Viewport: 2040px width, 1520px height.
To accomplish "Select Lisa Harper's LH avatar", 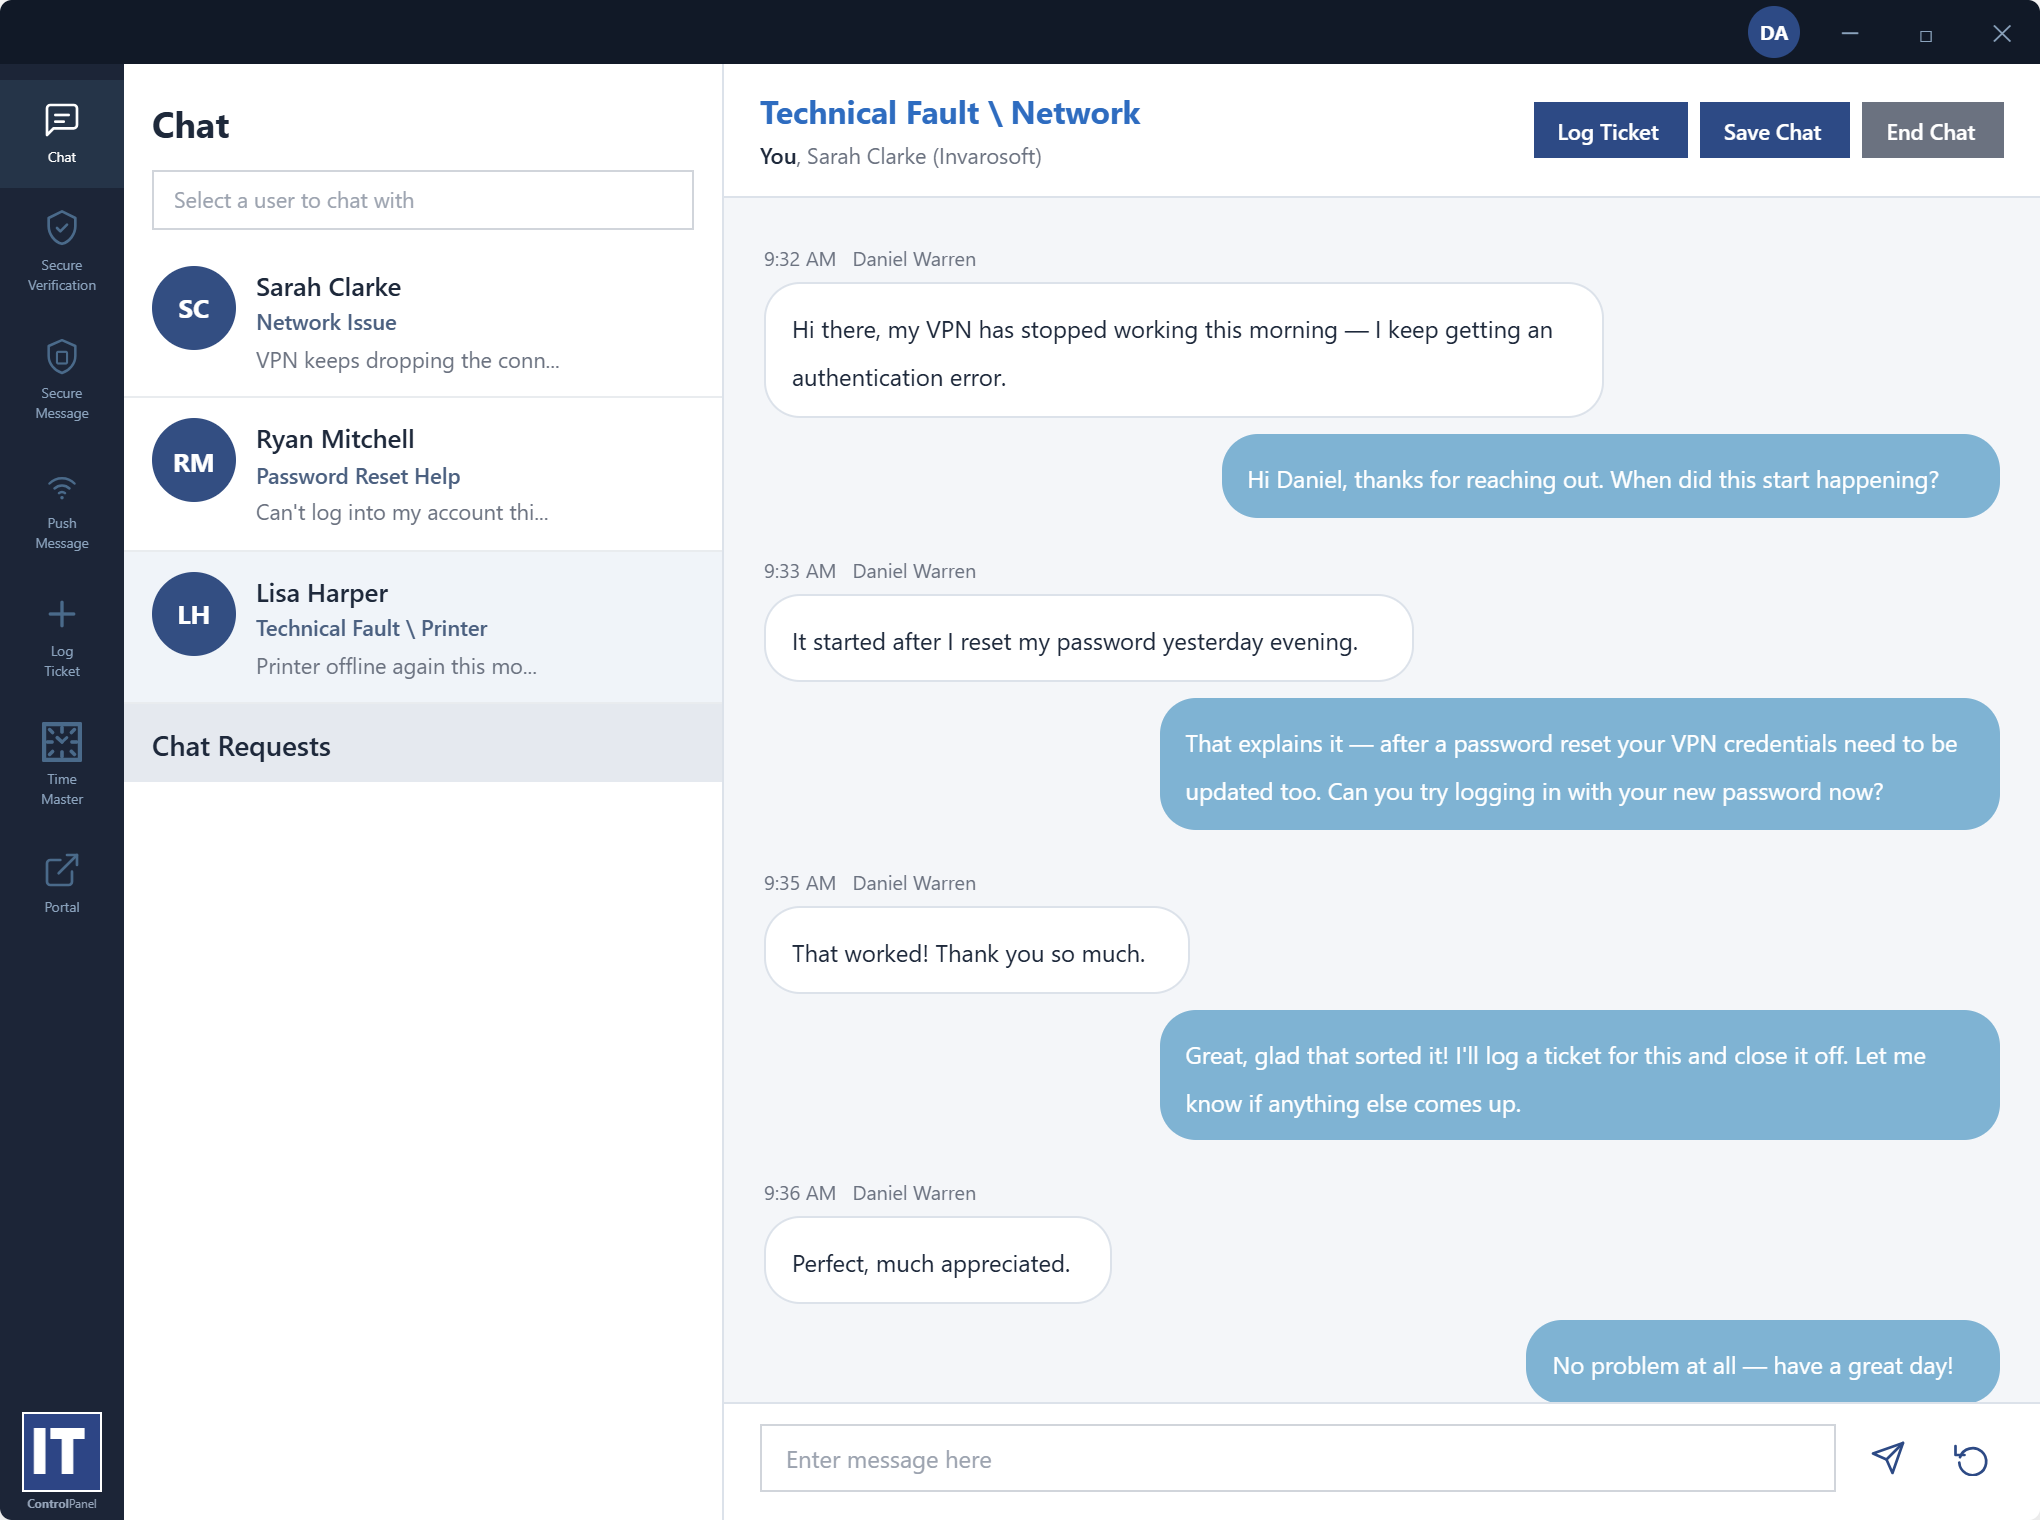I will coord(194,614).
